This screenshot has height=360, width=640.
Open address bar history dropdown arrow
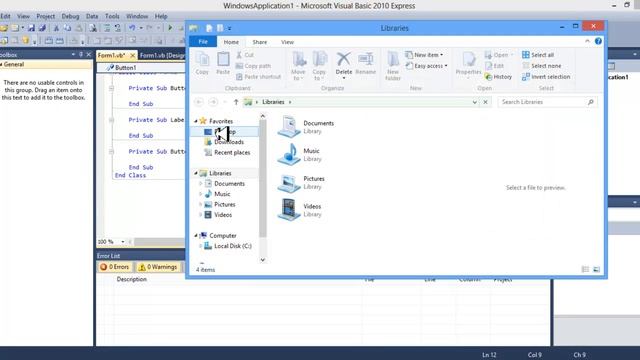(474, 102)
